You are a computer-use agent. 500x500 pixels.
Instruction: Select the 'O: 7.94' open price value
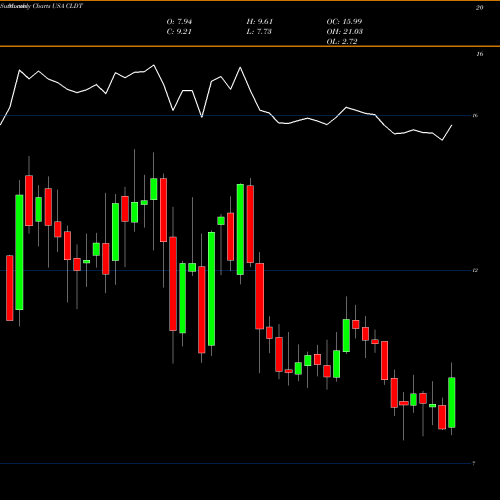(x=179, y=22)
